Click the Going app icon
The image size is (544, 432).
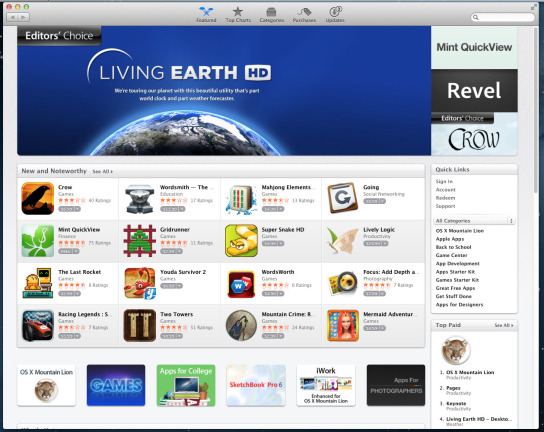coord(342,198)
